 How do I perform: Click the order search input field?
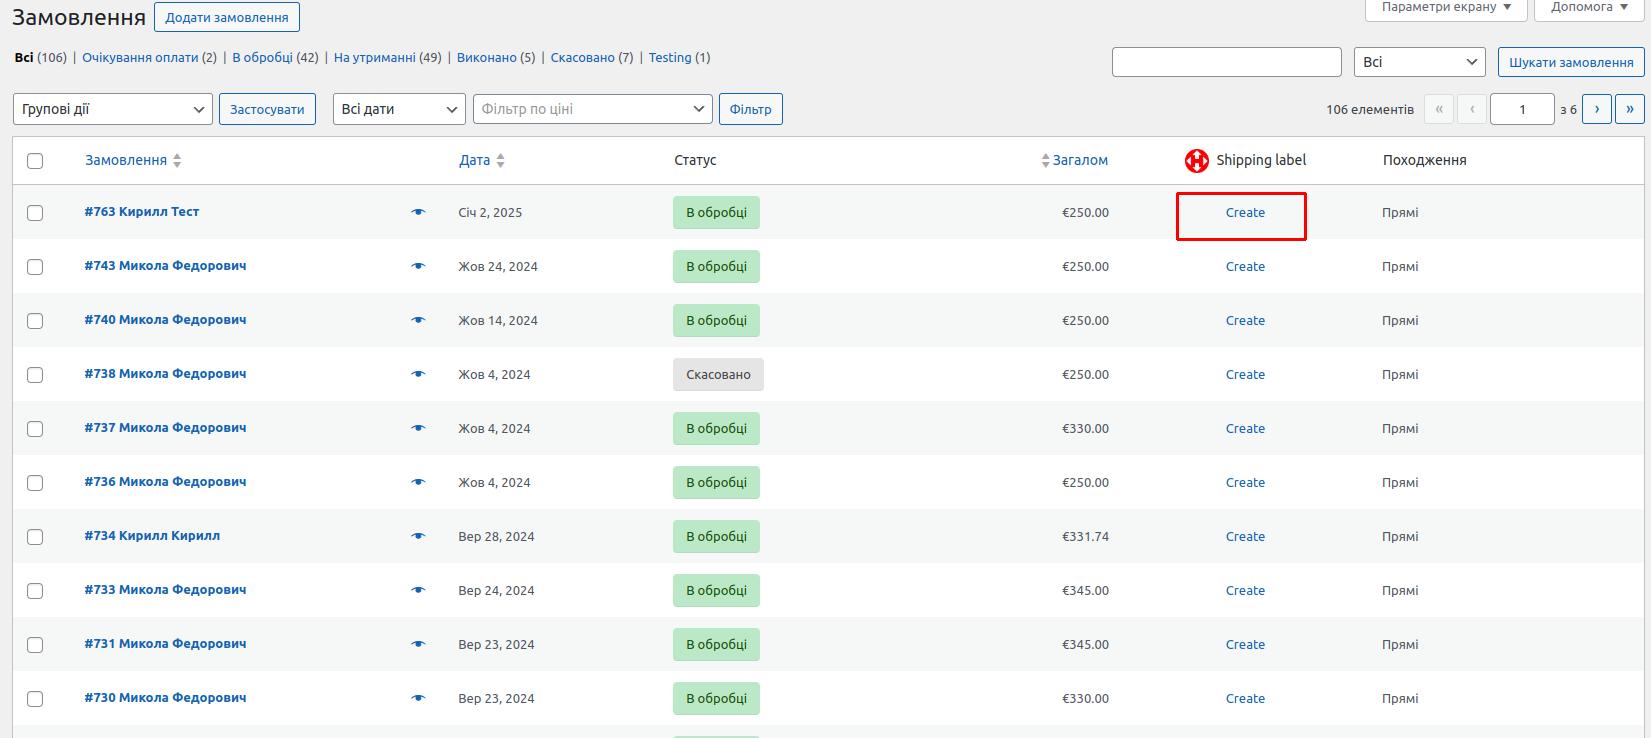pyautogui.click(x=1226, y=62)
